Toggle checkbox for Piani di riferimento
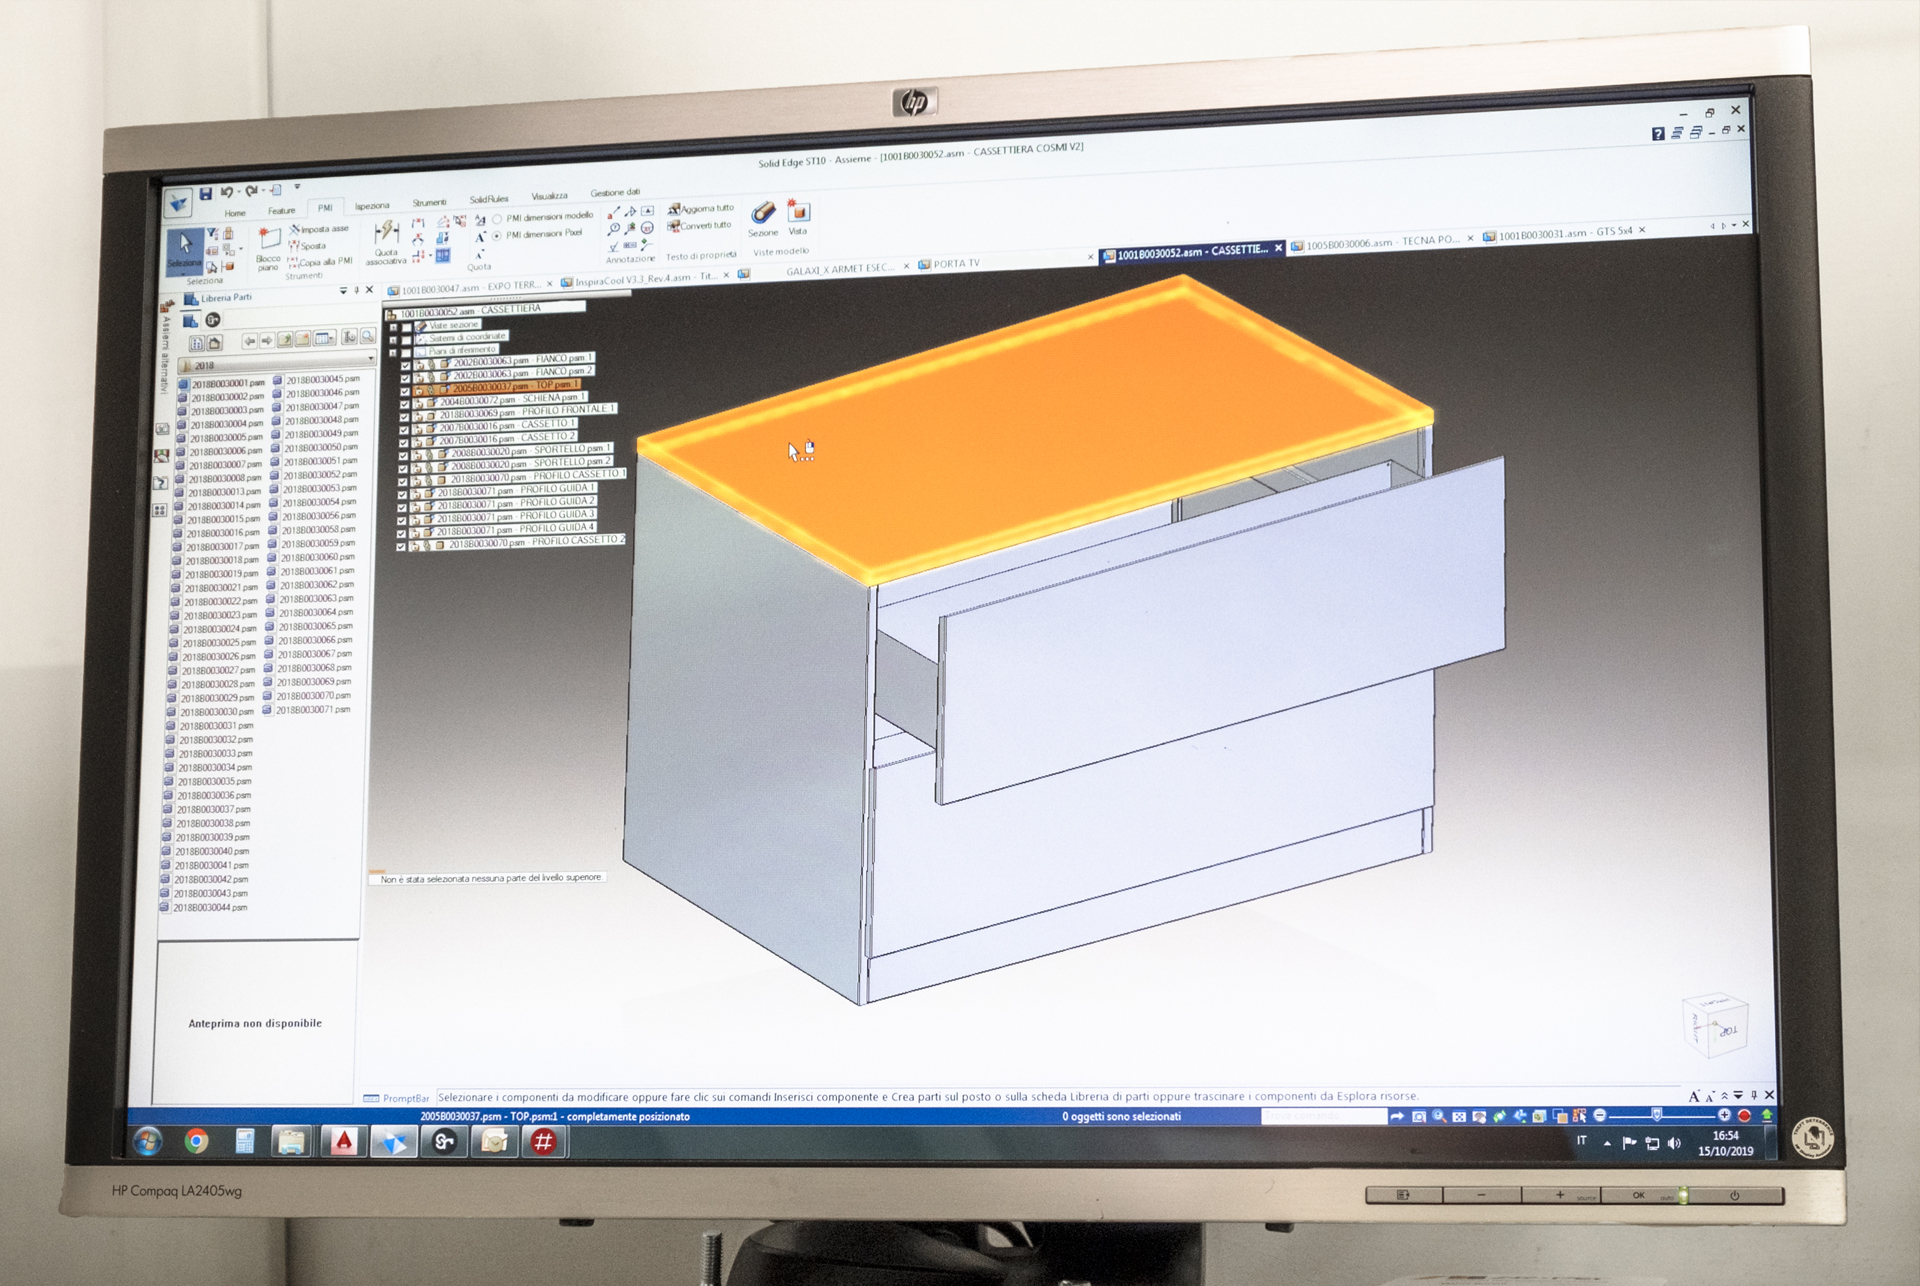The height and width of the screenshot is (1286, 1920). pyautogui.click(x=407, y=353)
